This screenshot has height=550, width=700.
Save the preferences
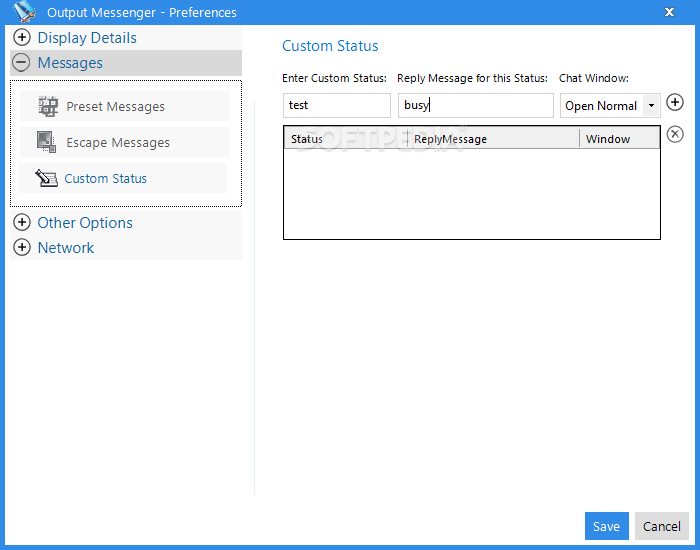pyautogui.click(x=606, y=526)
